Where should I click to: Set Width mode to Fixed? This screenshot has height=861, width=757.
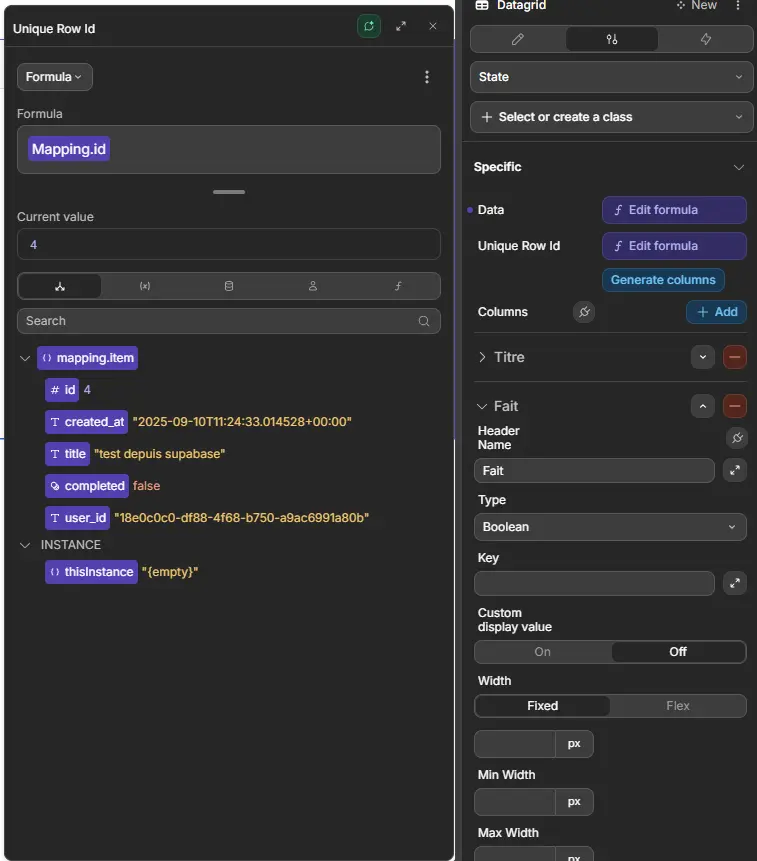coord(542,706)
